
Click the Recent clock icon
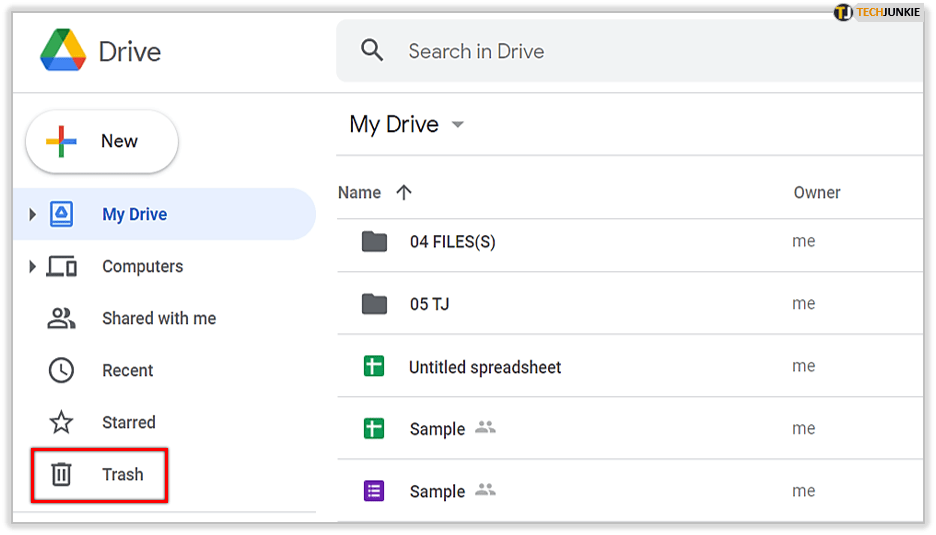click(x=62, y=370)
